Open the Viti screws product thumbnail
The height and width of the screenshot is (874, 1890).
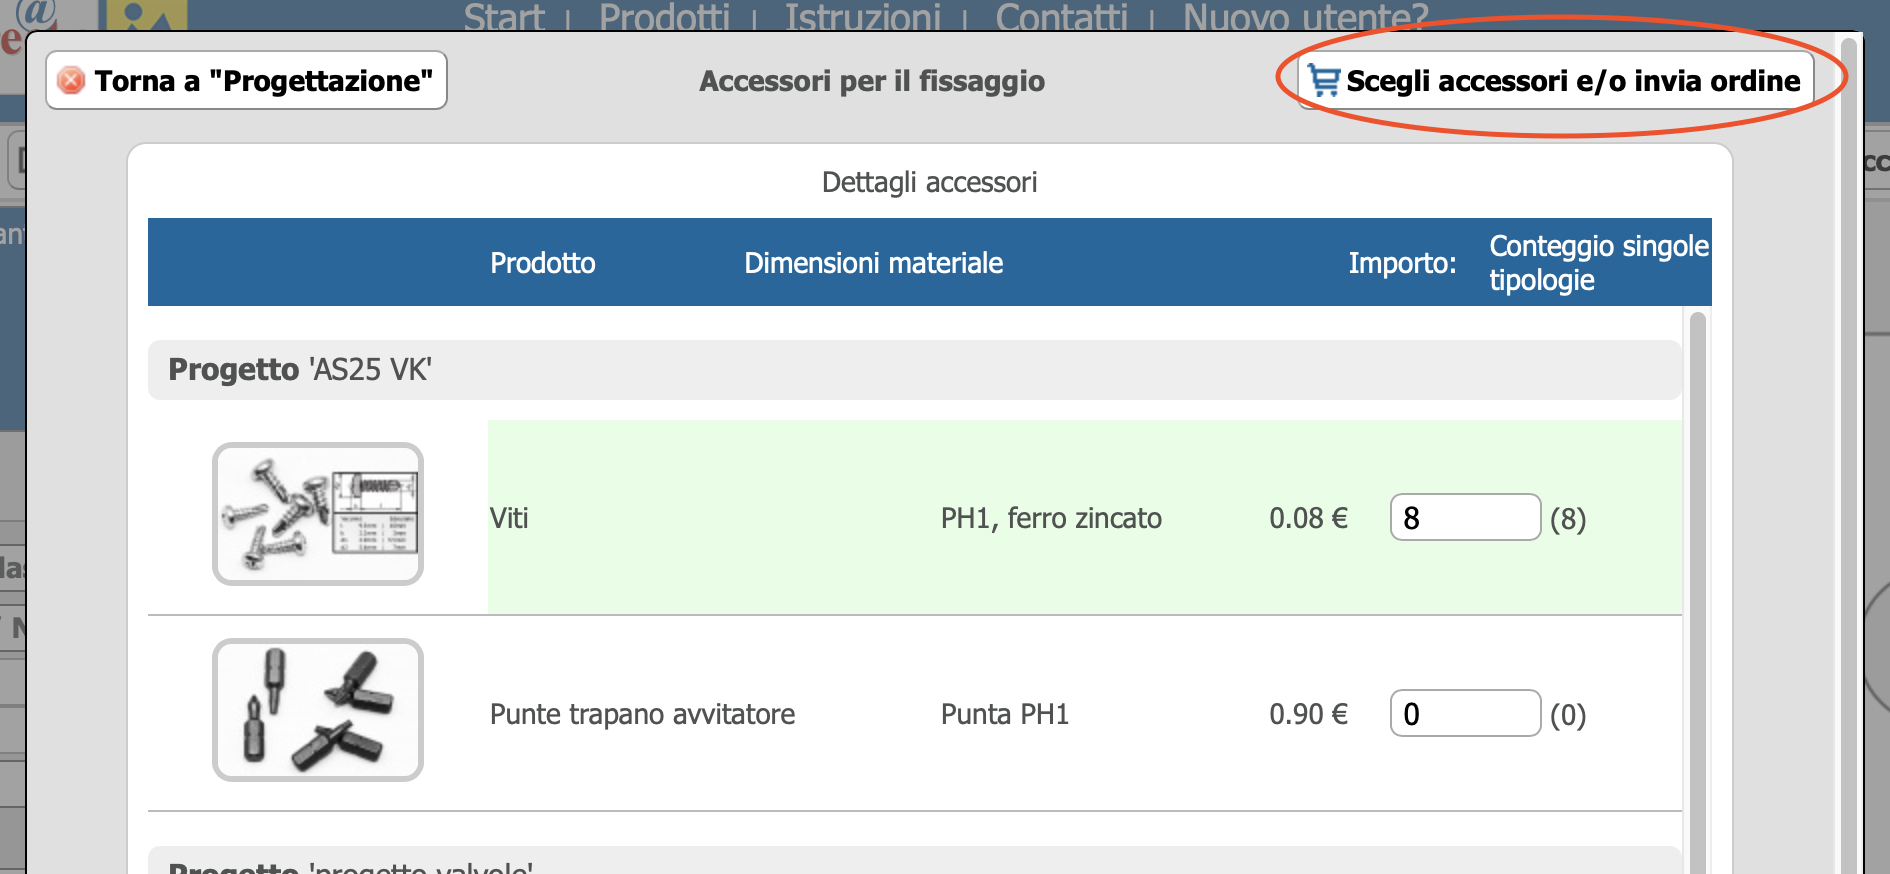[318, 514]
